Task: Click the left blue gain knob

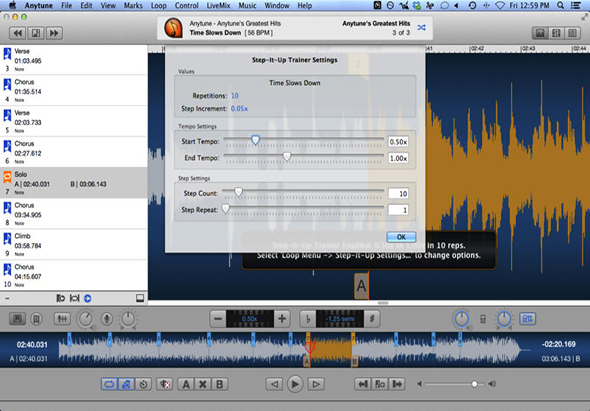Action: point(462,319)
